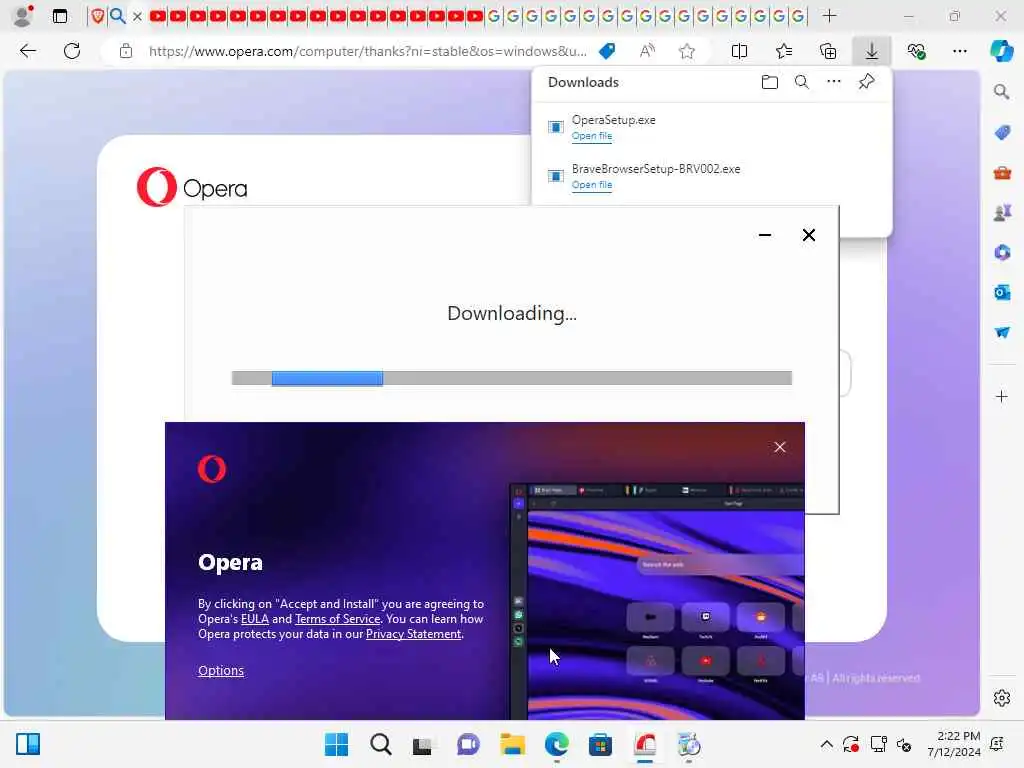Add sidebar app with plus icon
This screenshot has width=1024, height=768.
1002,396
